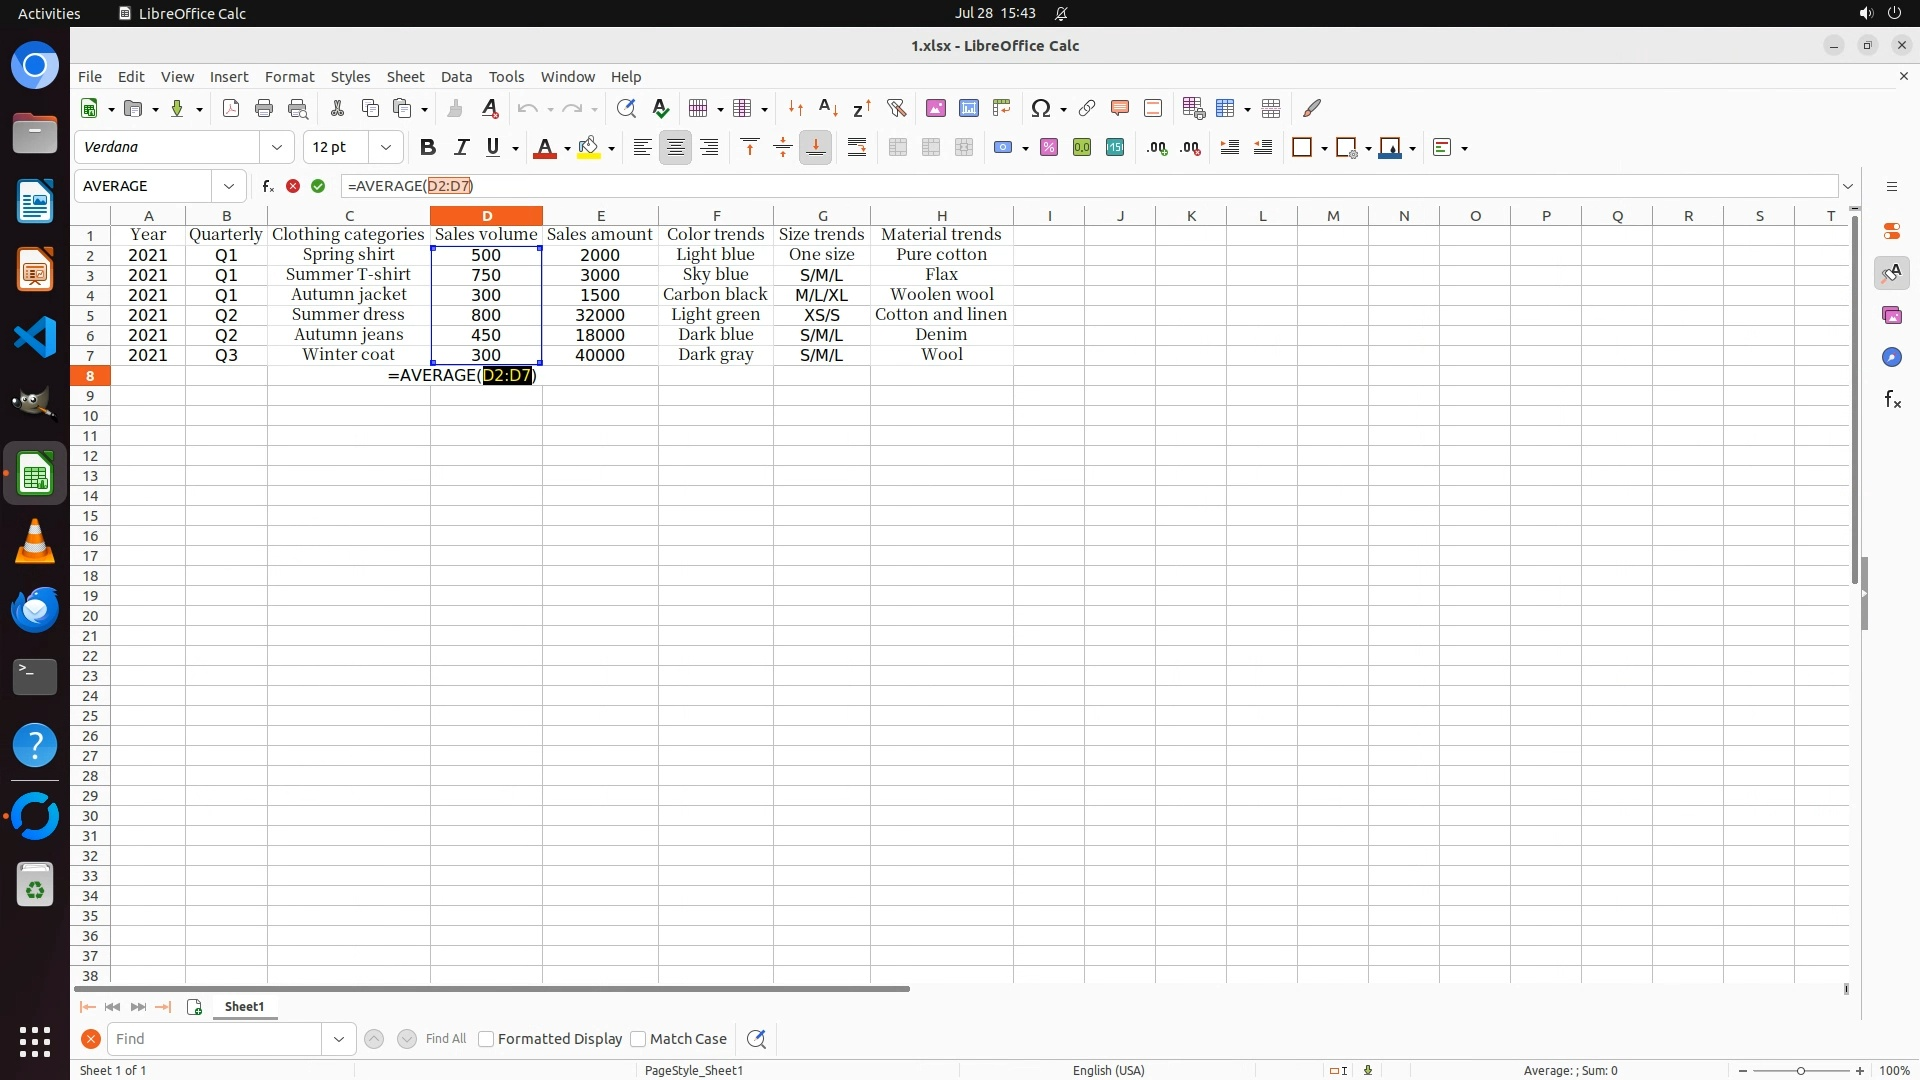Enable the Match Case checkbox
Screen dimensions: 1920x1080
coord(638,1039)
